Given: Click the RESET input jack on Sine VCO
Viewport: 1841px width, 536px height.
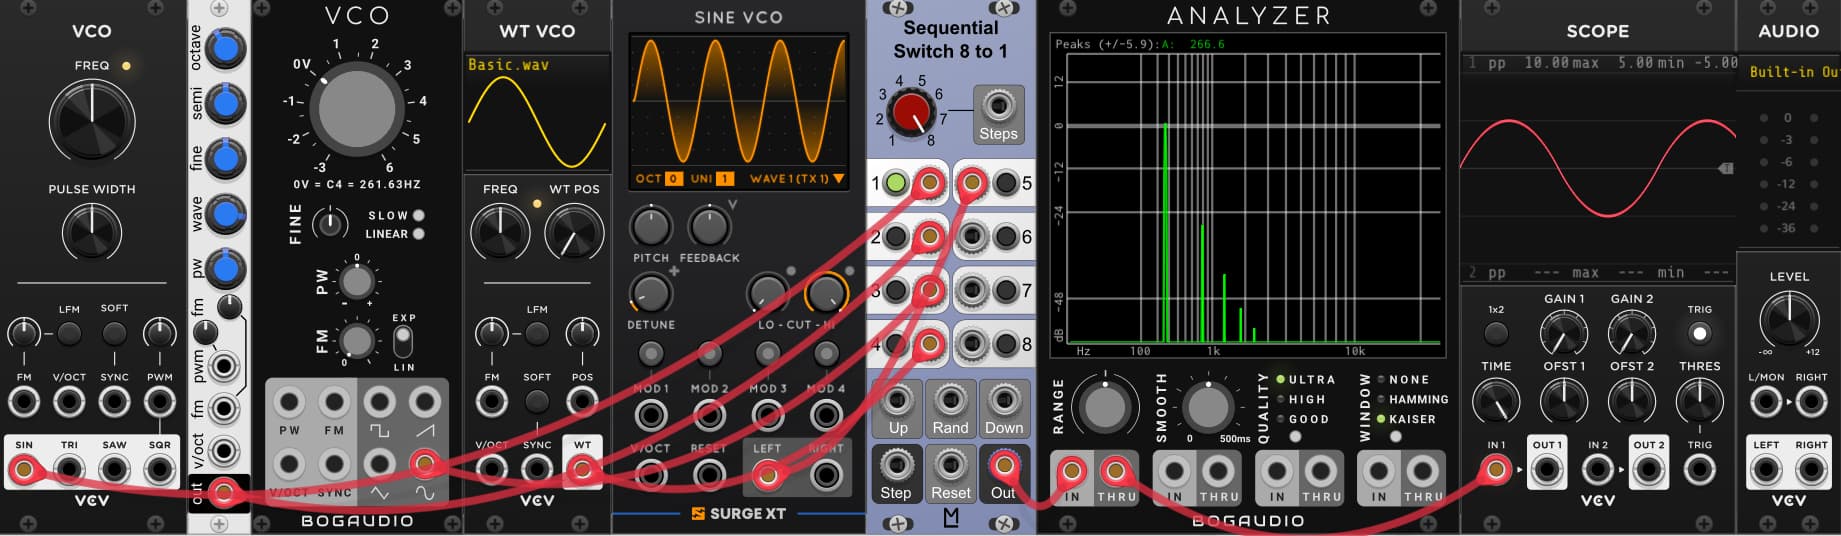Looking at the screenshot, I should point(709,475).
